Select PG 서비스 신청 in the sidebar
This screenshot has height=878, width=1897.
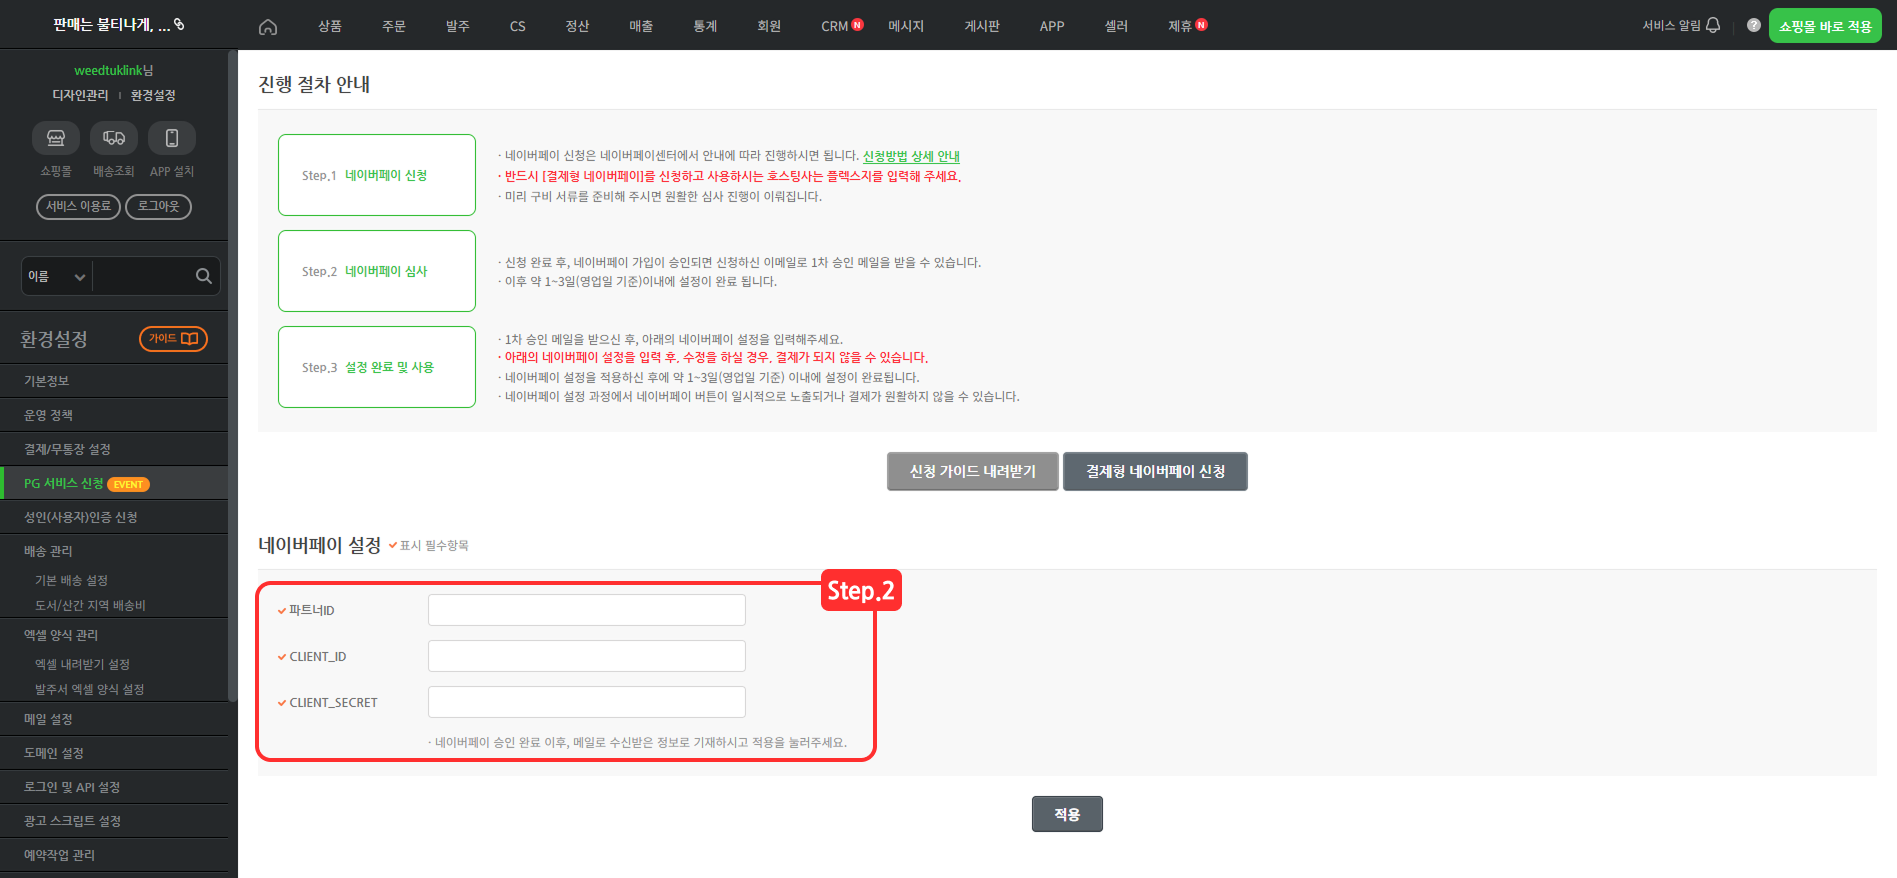pos(114,483)
